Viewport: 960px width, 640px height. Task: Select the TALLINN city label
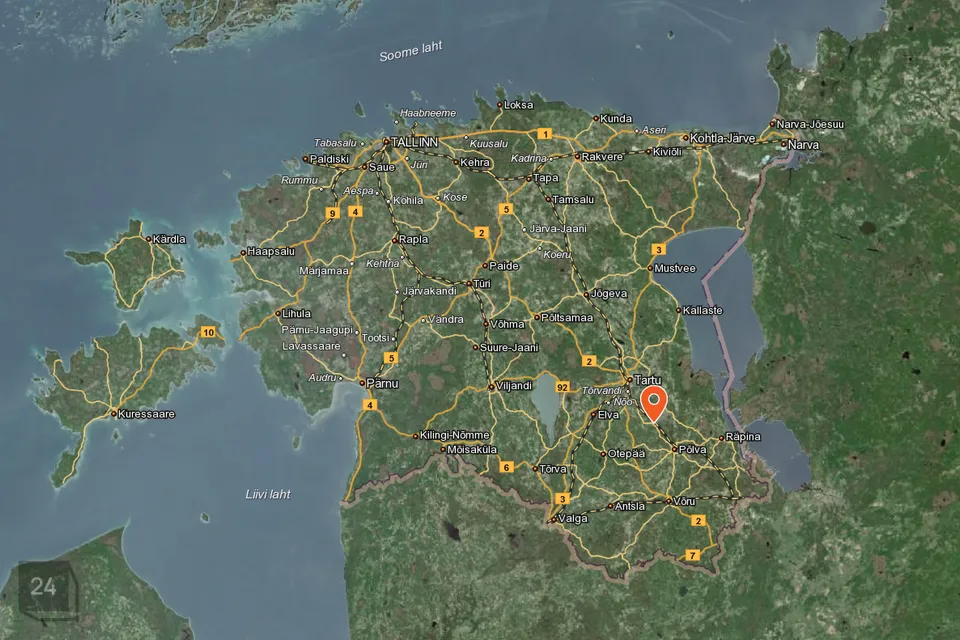point(414,142)
